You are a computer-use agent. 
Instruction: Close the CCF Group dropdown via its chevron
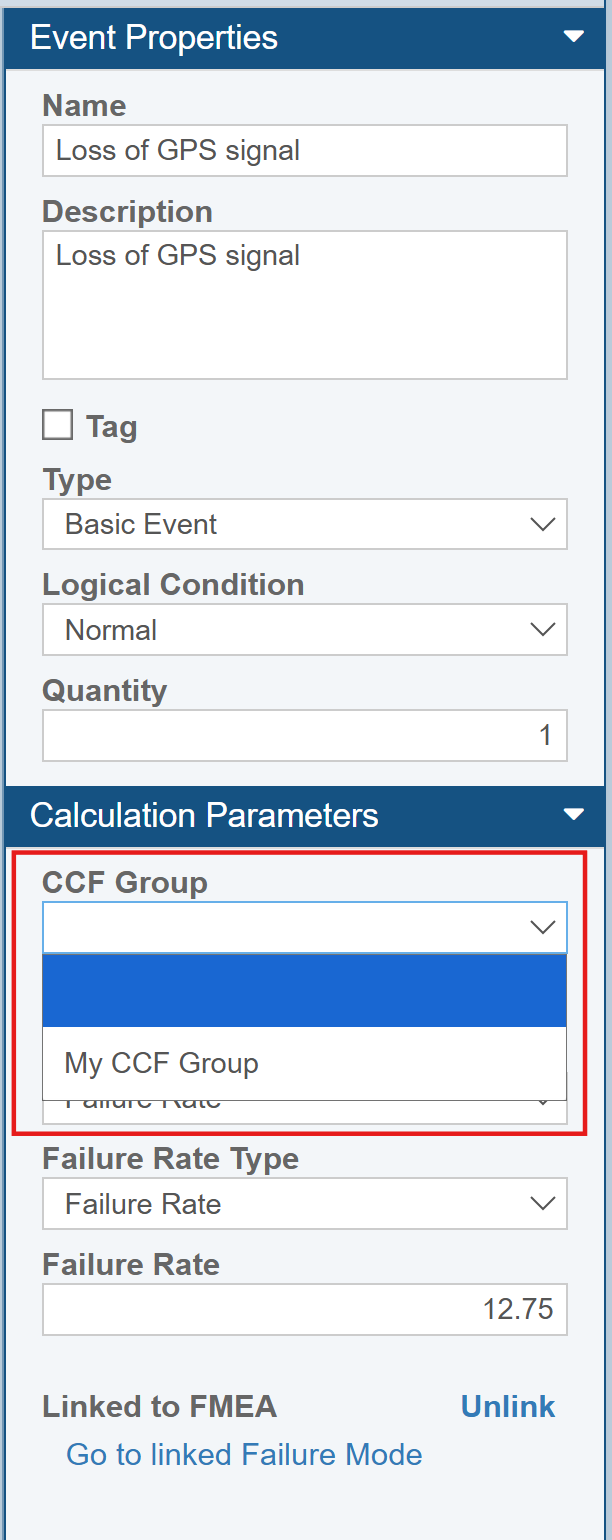tap(543, 928)
